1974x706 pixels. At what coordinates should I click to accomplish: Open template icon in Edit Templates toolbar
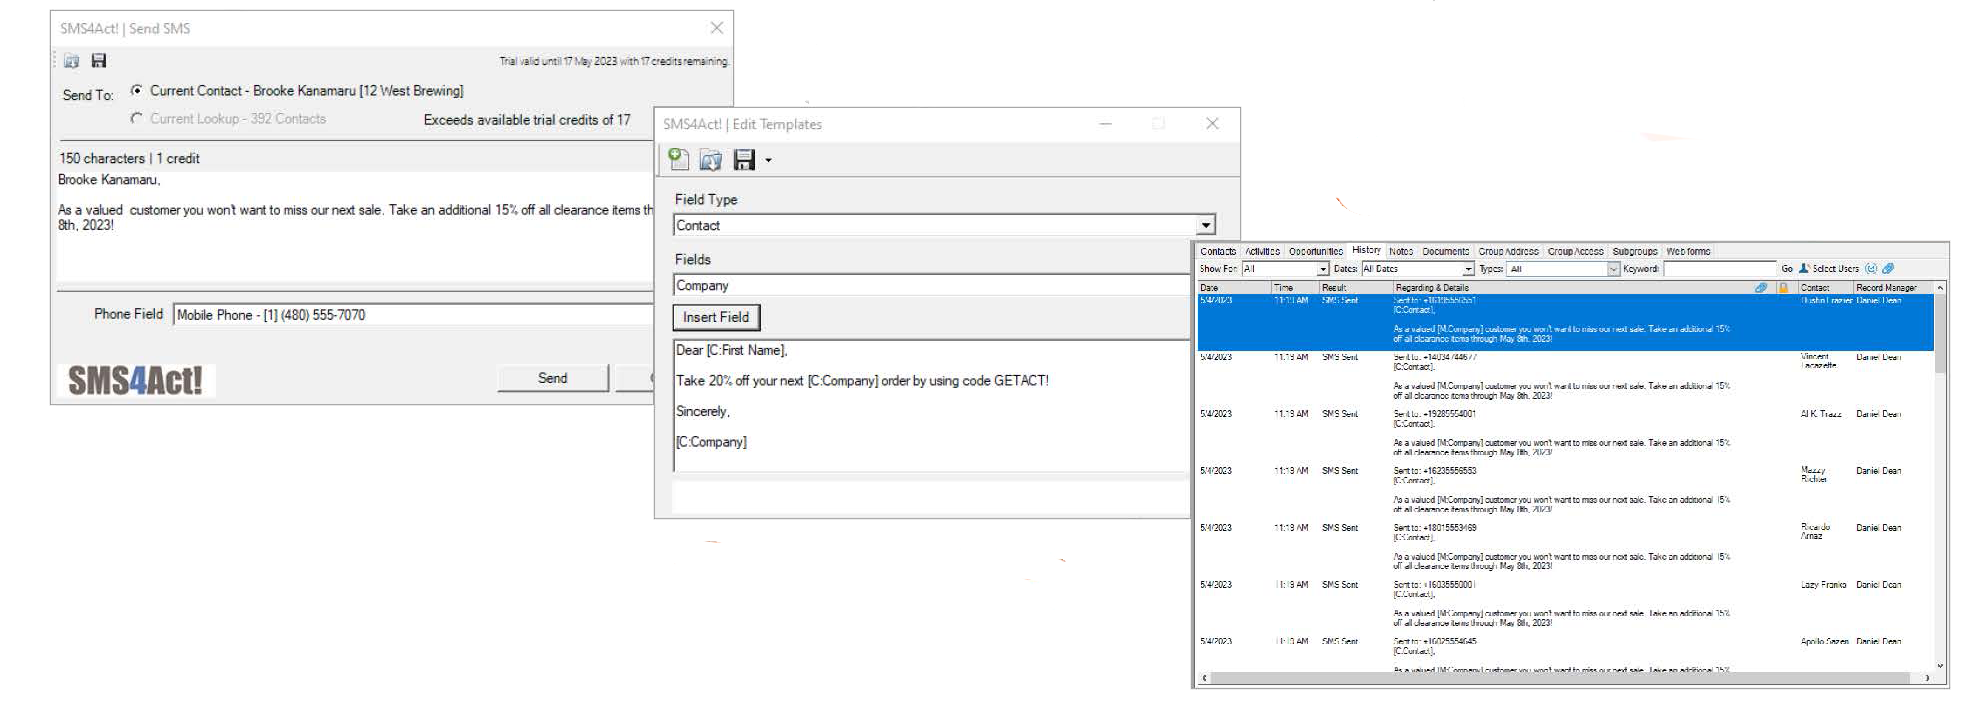710,159
